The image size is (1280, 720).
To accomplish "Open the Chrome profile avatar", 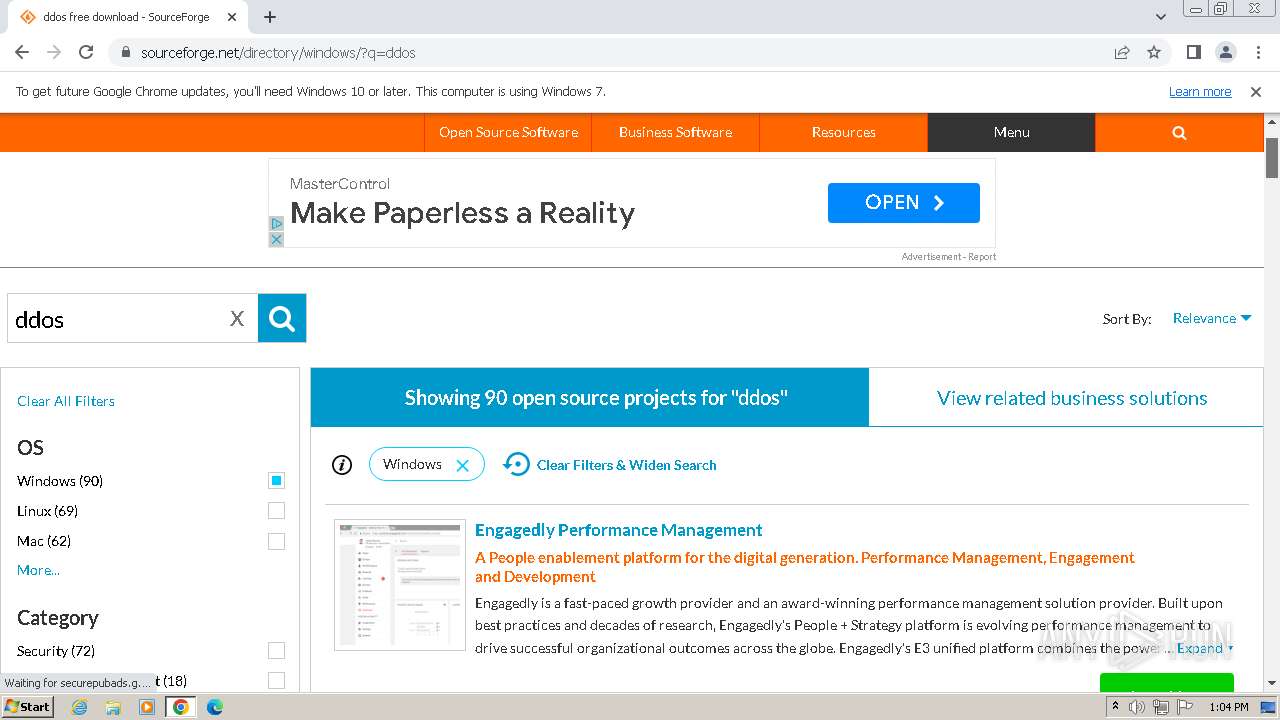I will point(1225,52).
